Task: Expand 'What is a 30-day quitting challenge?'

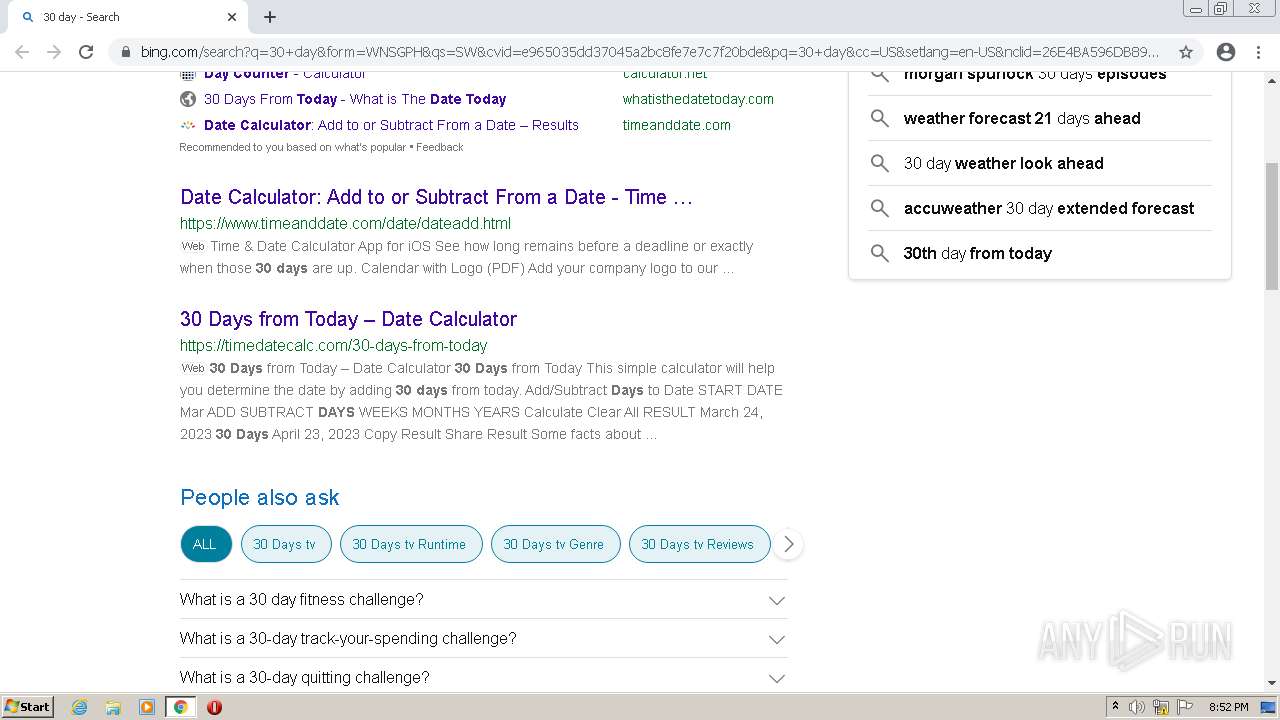Action: (777, 678)
